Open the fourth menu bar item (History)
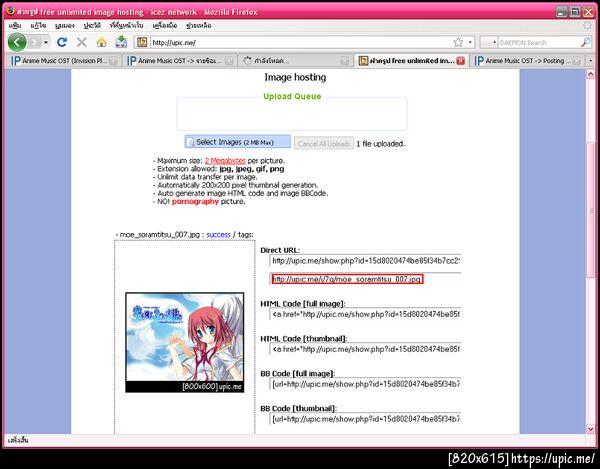Image resolution: width=600 pixels, height=469 pixels. pos(92,25)
